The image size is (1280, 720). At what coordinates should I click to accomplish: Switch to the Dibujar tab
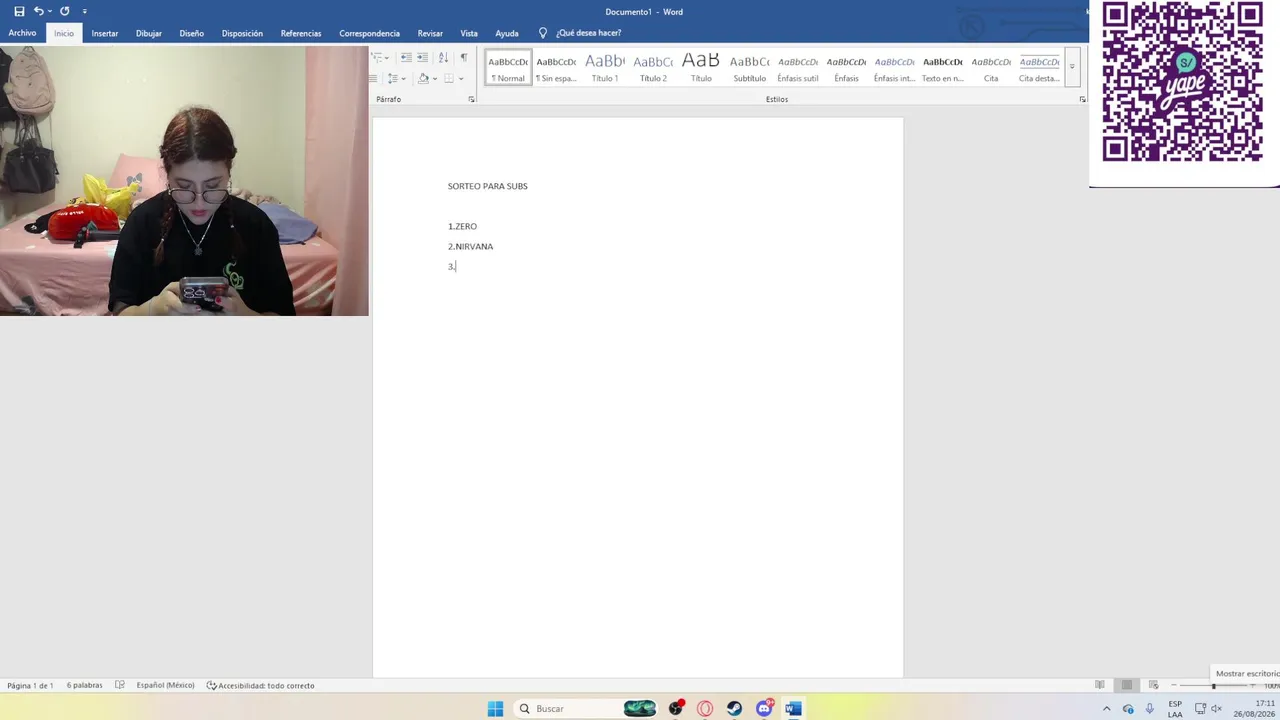pyautogui.click(x=149, y=33)
